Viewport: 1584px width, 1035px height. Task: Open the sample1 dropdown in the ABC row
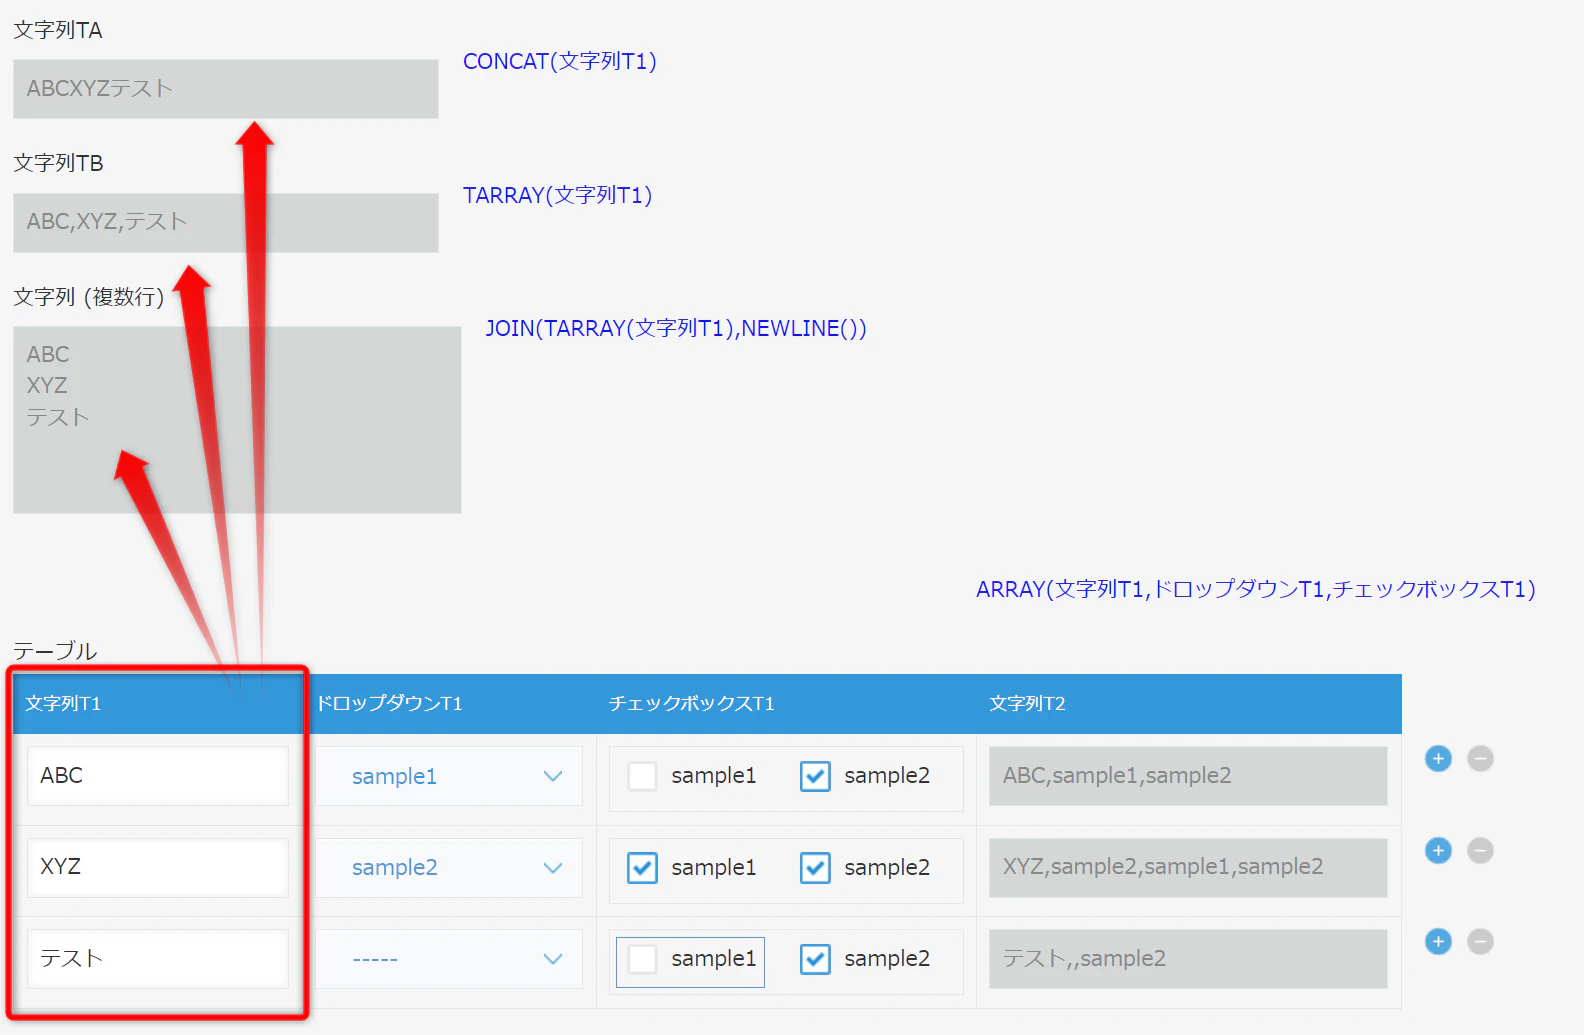tap(449, 776)
